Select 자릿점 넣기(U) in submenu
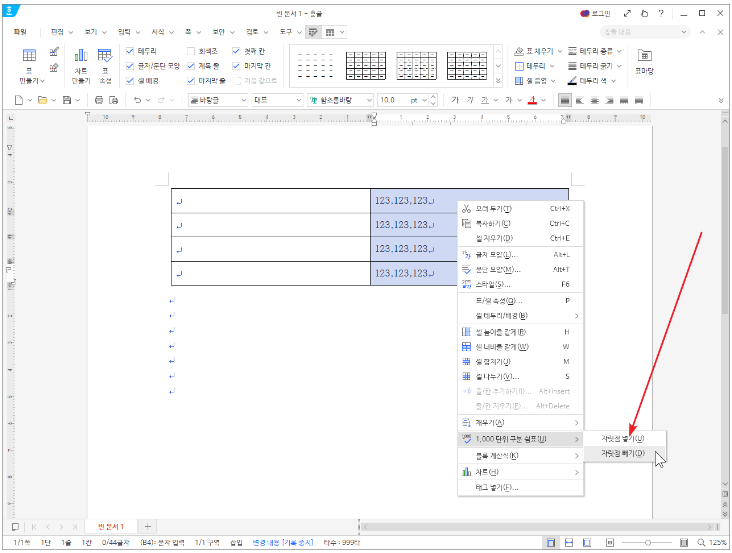This screenshot has height=553, width=732. [x=625, y=439]
